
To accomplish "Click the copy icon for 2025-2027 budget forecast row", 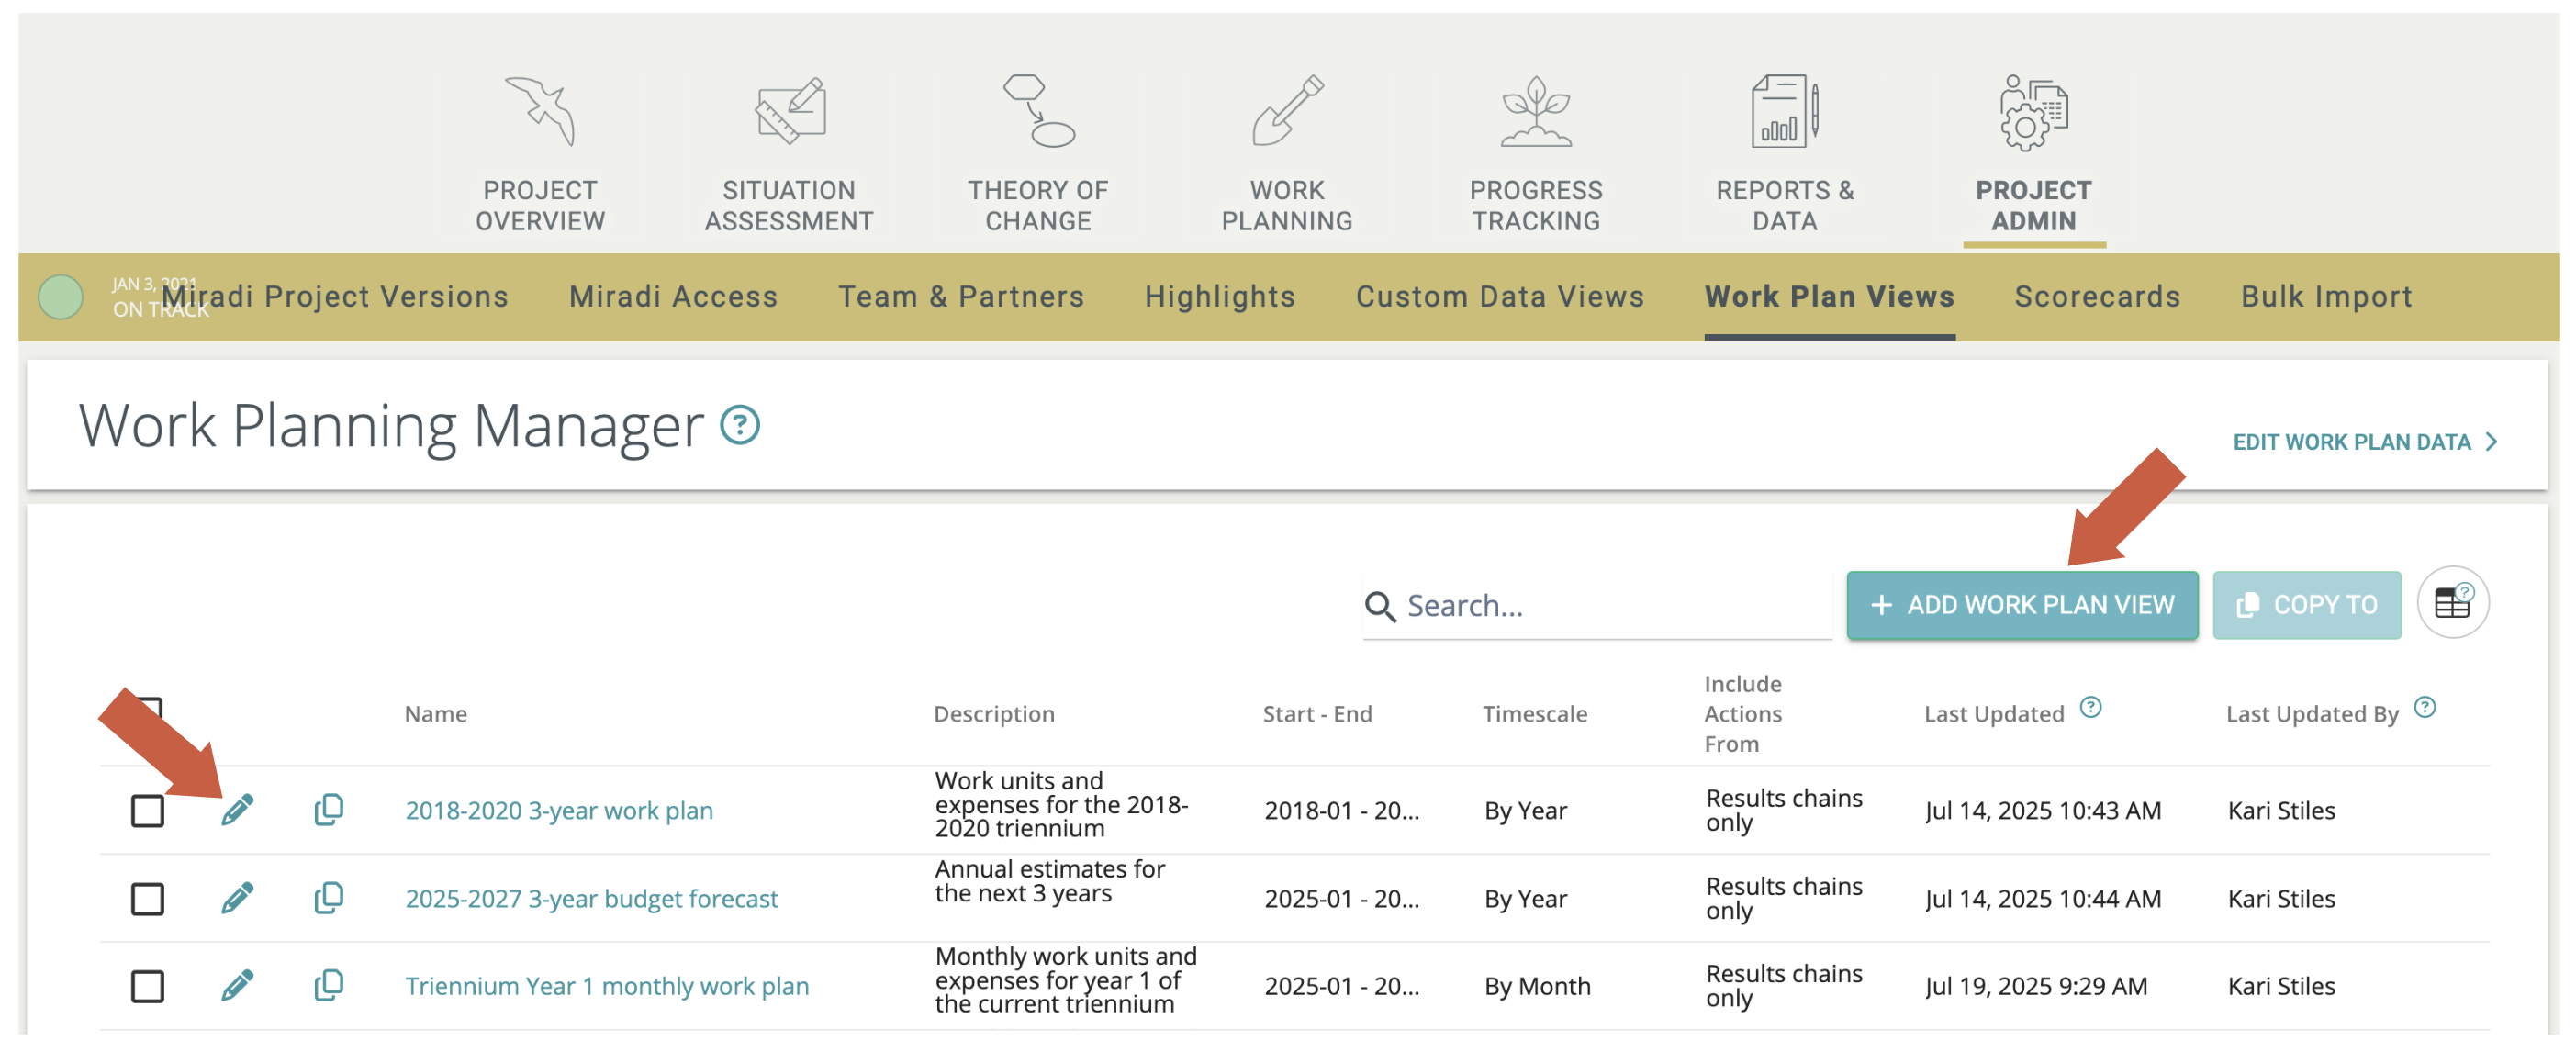I will coord(328,897).
